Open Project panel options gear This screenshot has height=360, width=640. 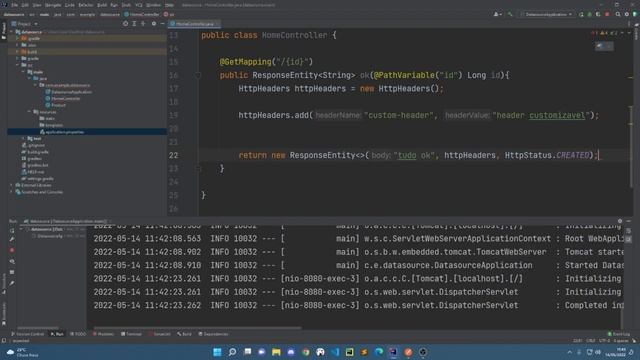point(154,24)
